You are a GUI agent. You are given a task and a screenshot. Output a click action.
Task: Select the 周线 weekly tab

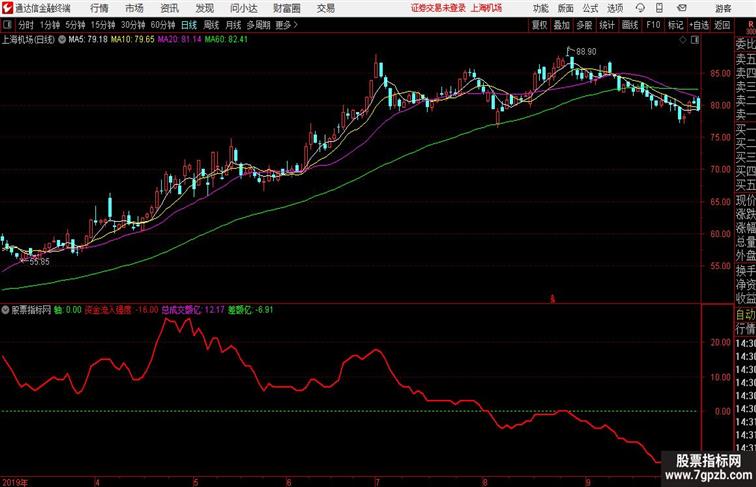(211, 25)
